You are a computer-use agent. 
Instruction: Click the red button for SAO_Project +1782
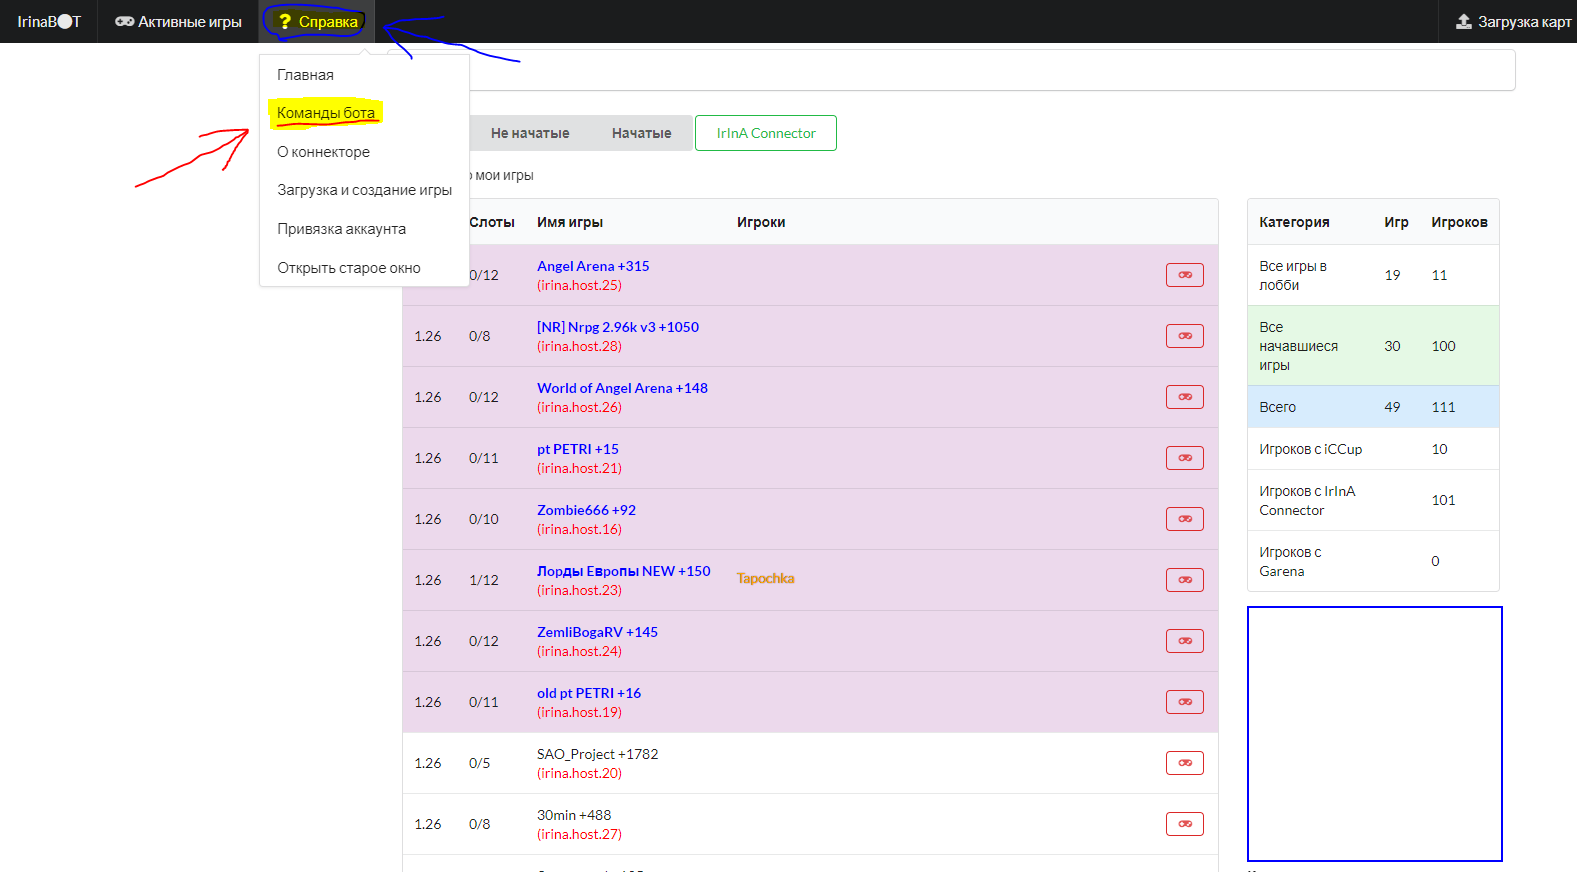(x=1184, y=763)
